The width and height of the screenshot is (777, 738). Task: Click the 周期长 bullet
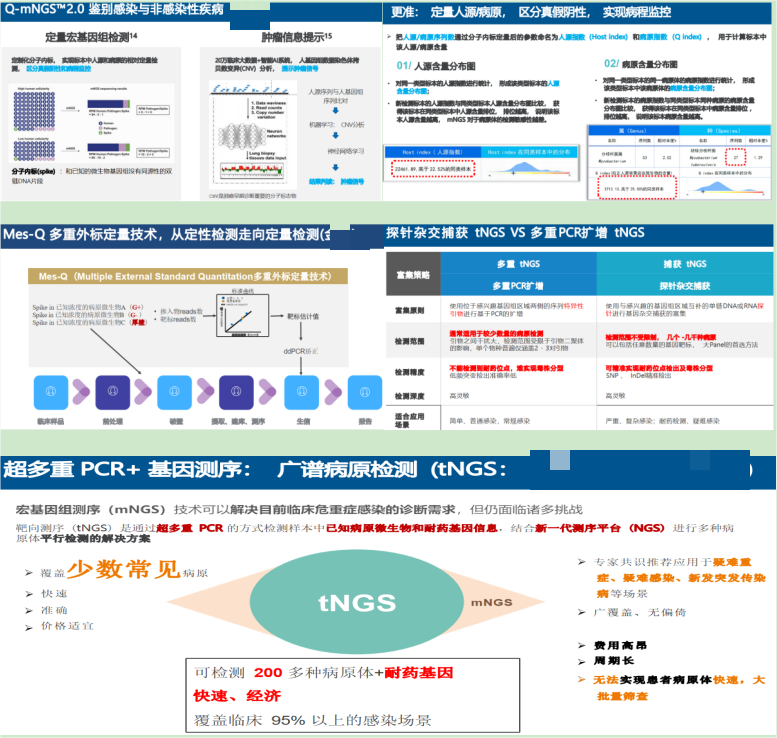pyautogui.click(x=614, y=661)
